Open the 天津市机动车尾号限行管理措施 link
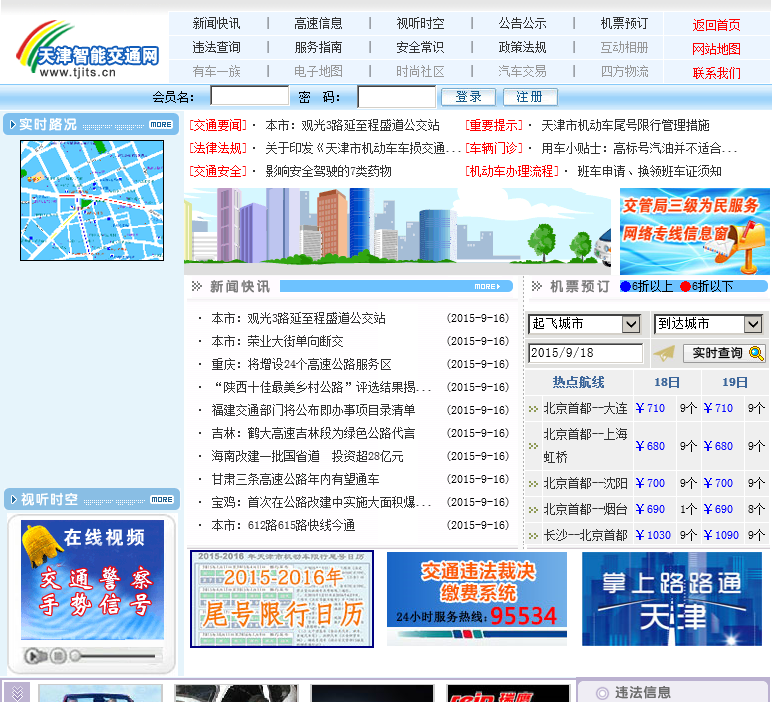This screenshot has height=702, width=772. pyautogui.click(x=625, y=126)
